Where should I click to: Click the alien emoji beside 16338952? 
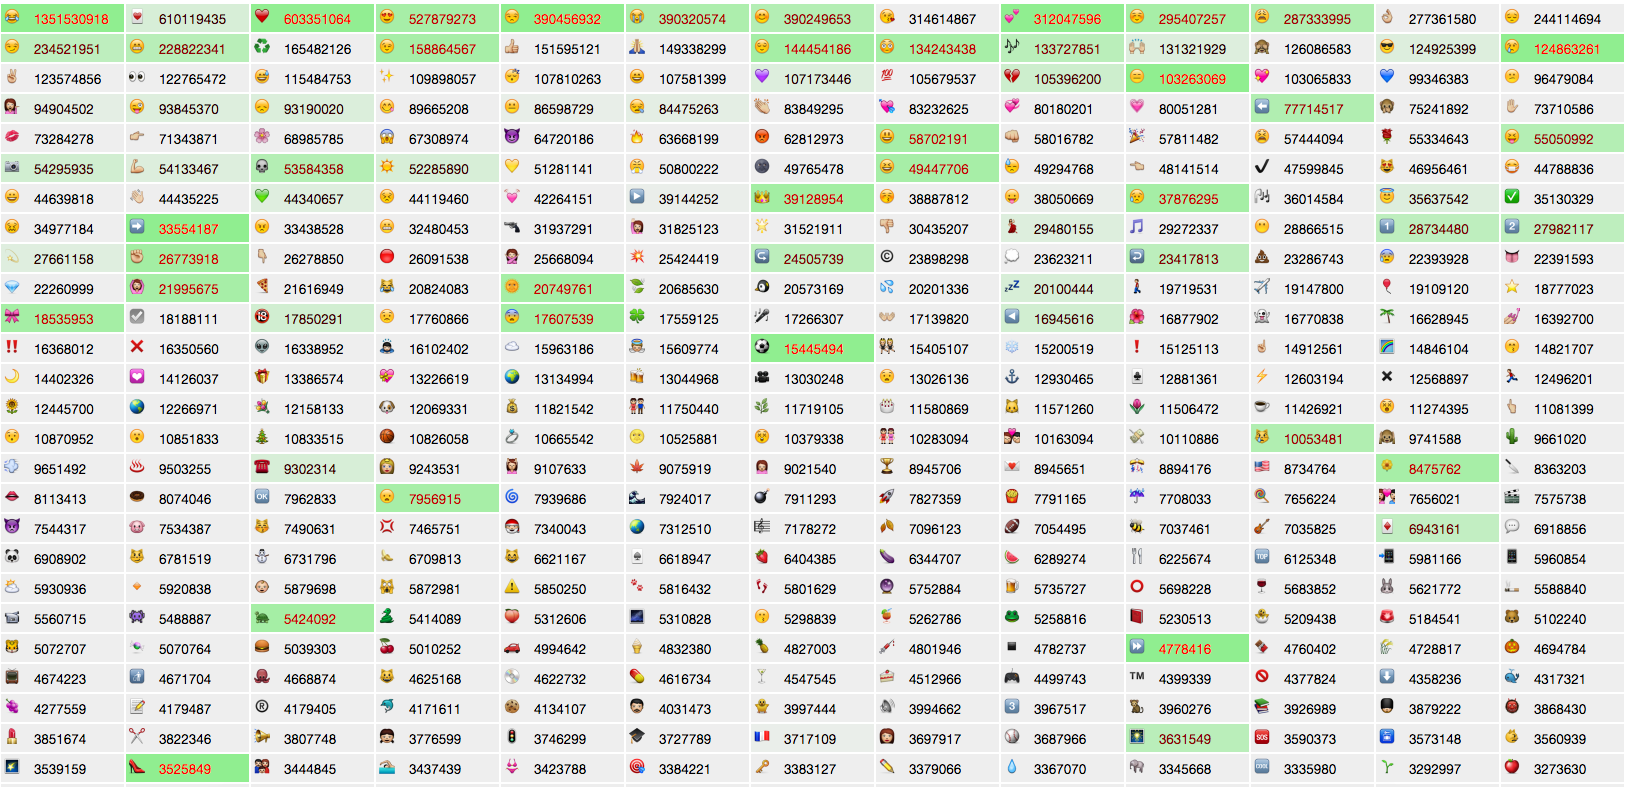[x=262, y=347]
